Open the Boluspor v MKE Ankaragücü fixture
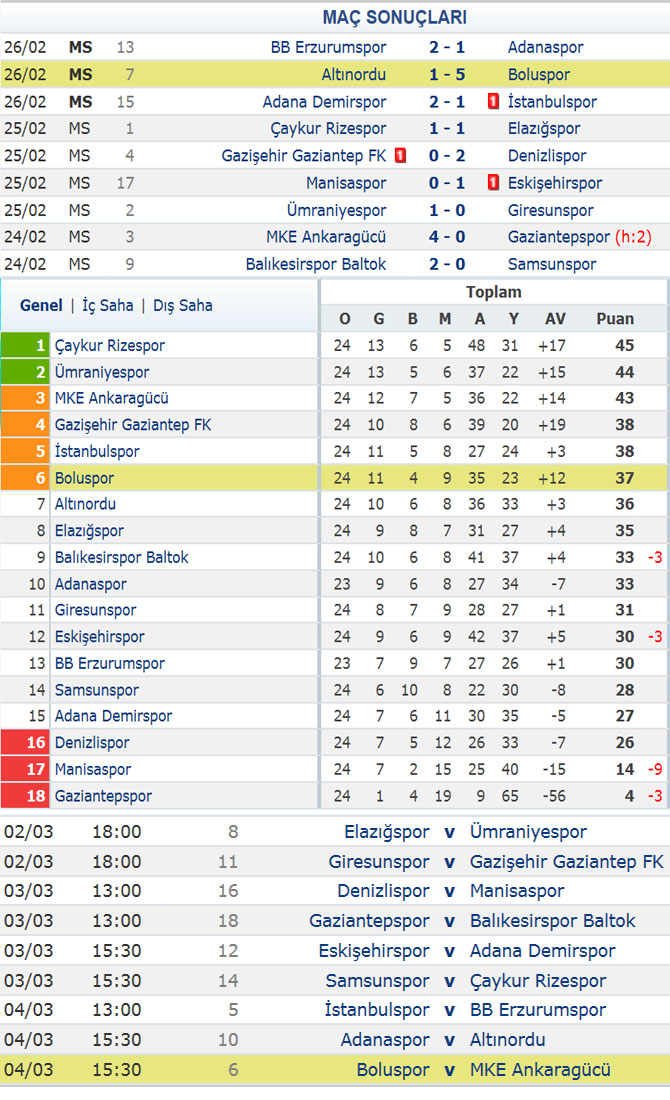 pos(335,1070)
